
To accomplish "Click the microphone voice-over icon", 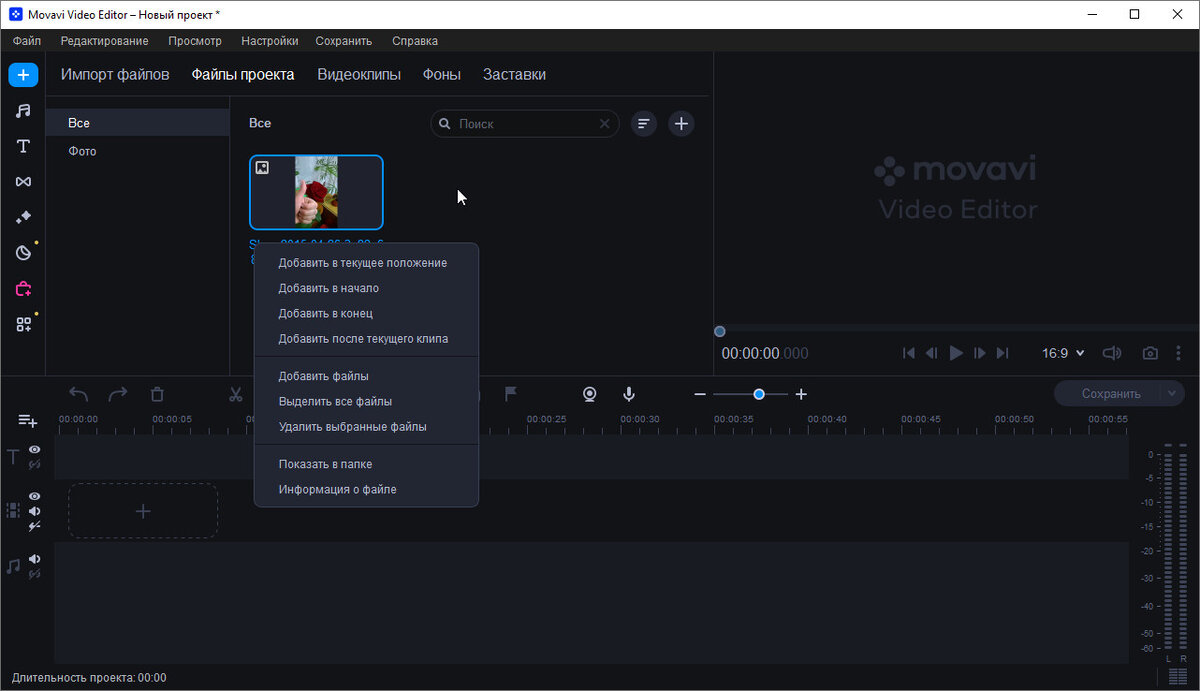I will (629, 394).
